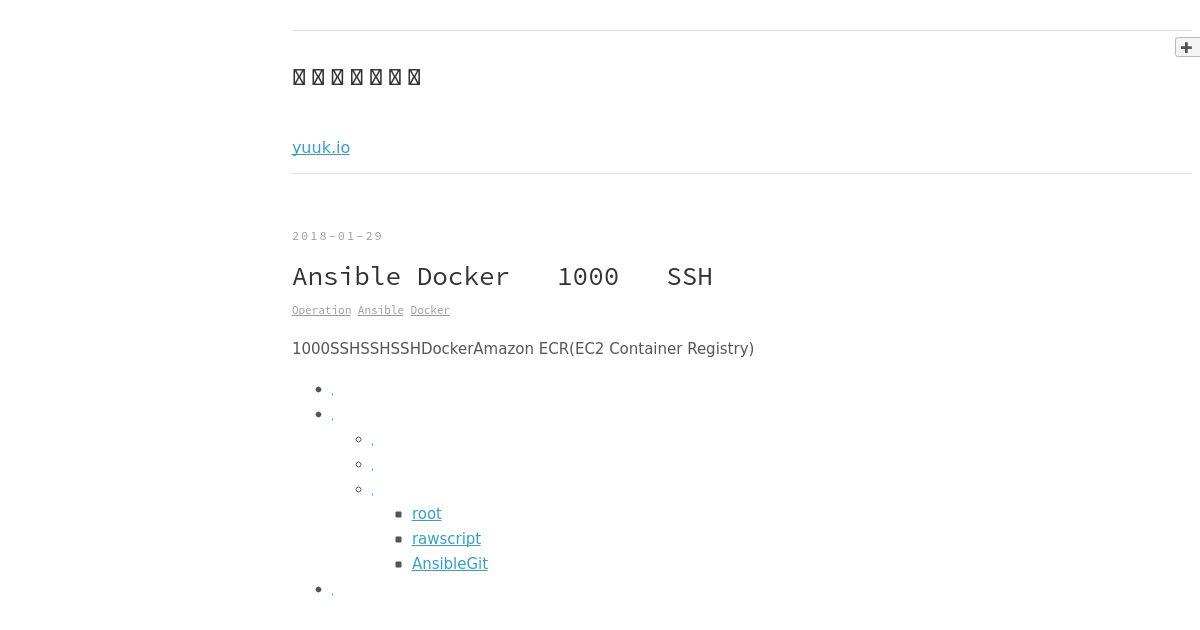Open the second top-level table of contents entry
The height and width of the screenshot is (630, 1200).
click(x=332, y=417)
